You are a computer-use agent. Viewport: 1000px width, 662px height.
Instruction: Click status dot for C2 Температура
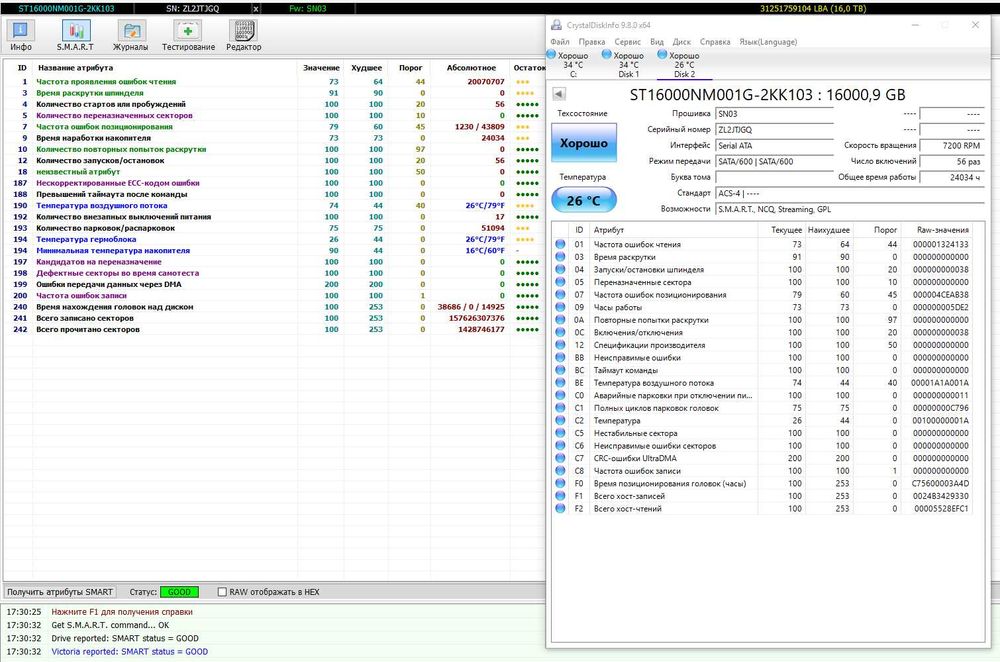(x=560, y=420)
